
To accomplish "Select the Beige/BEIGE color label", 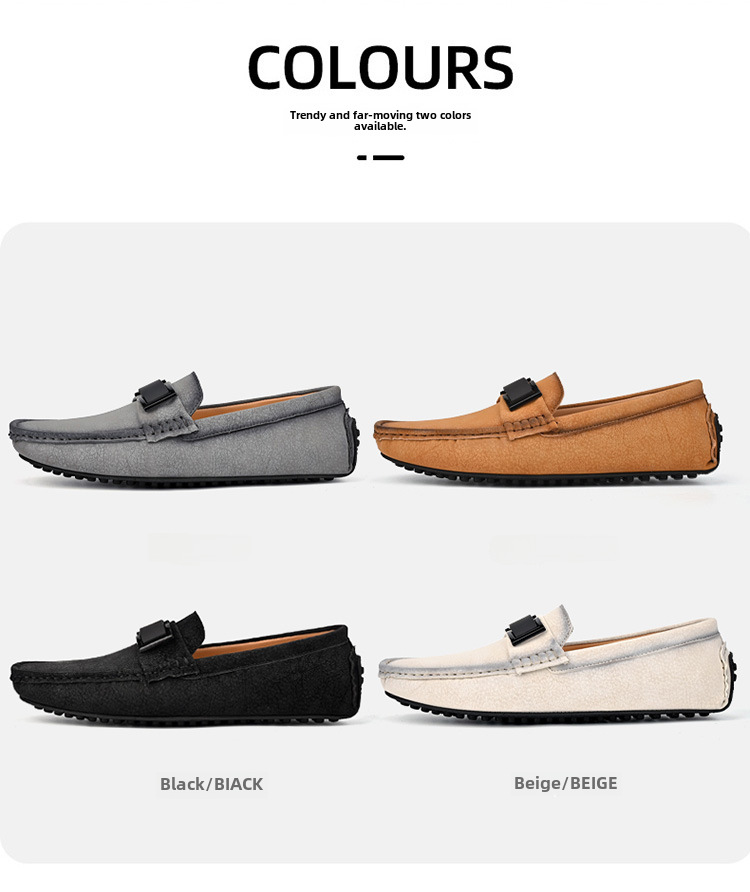I will click(x=566, y=783).
